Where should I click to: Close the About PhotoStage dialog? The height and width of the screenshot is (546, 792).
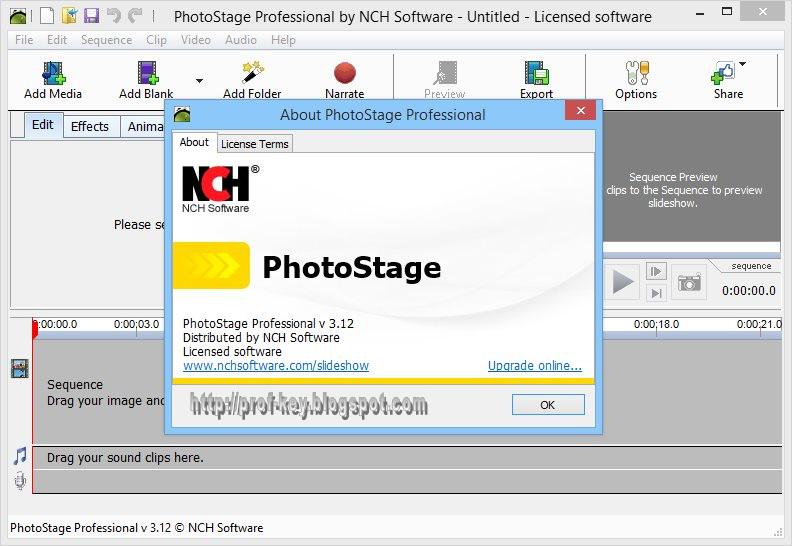(x=580, y=110)
